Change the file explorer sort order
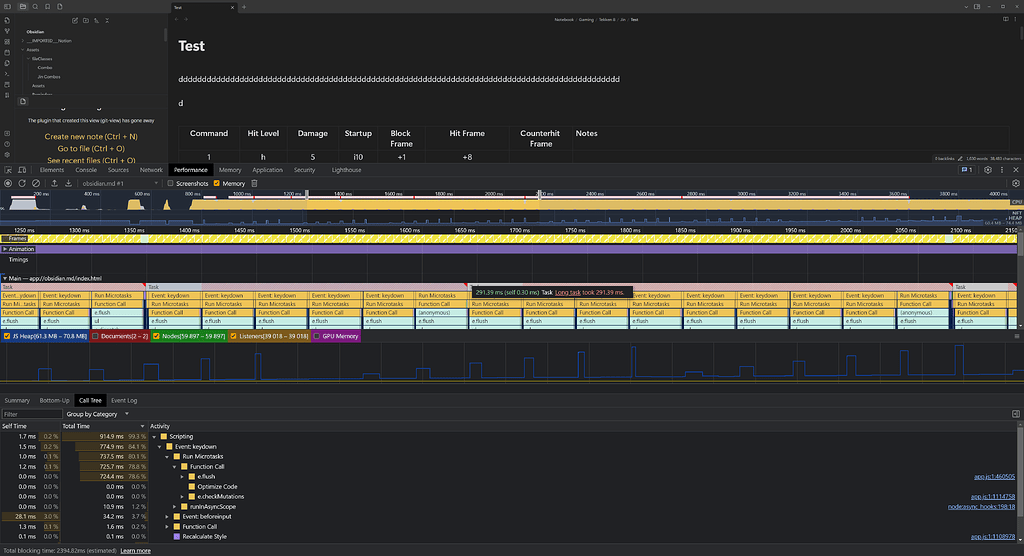Image resolution: width=1024 pixels, height=556 pixels. (97, 20)
